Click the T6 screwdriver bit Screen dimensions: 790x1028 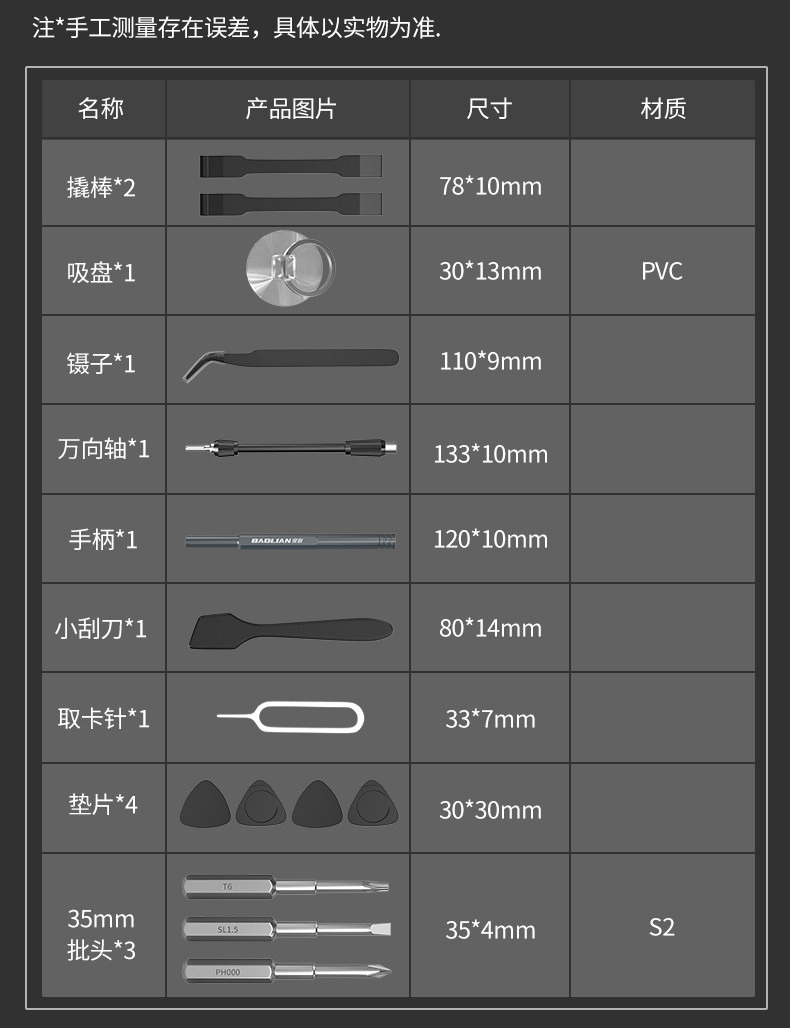click(287, 886)
